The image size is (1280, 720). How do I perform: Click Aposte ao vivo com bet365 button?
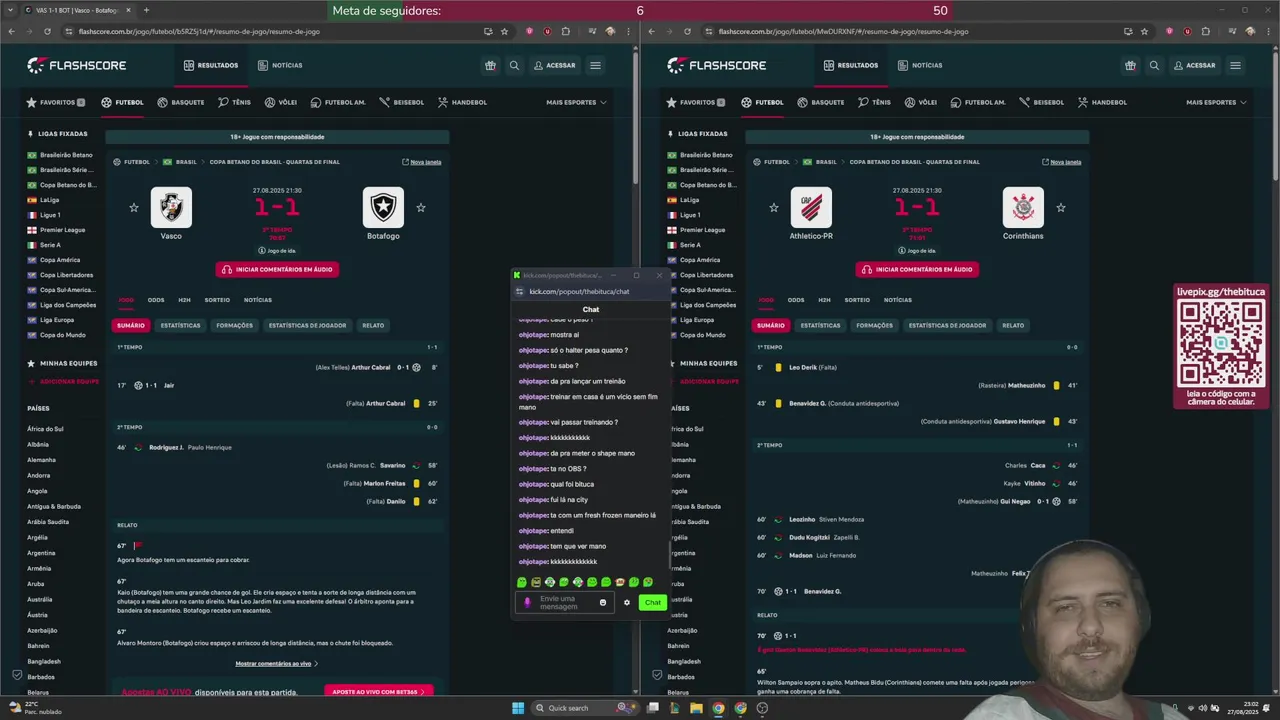(x=378, y=691)
